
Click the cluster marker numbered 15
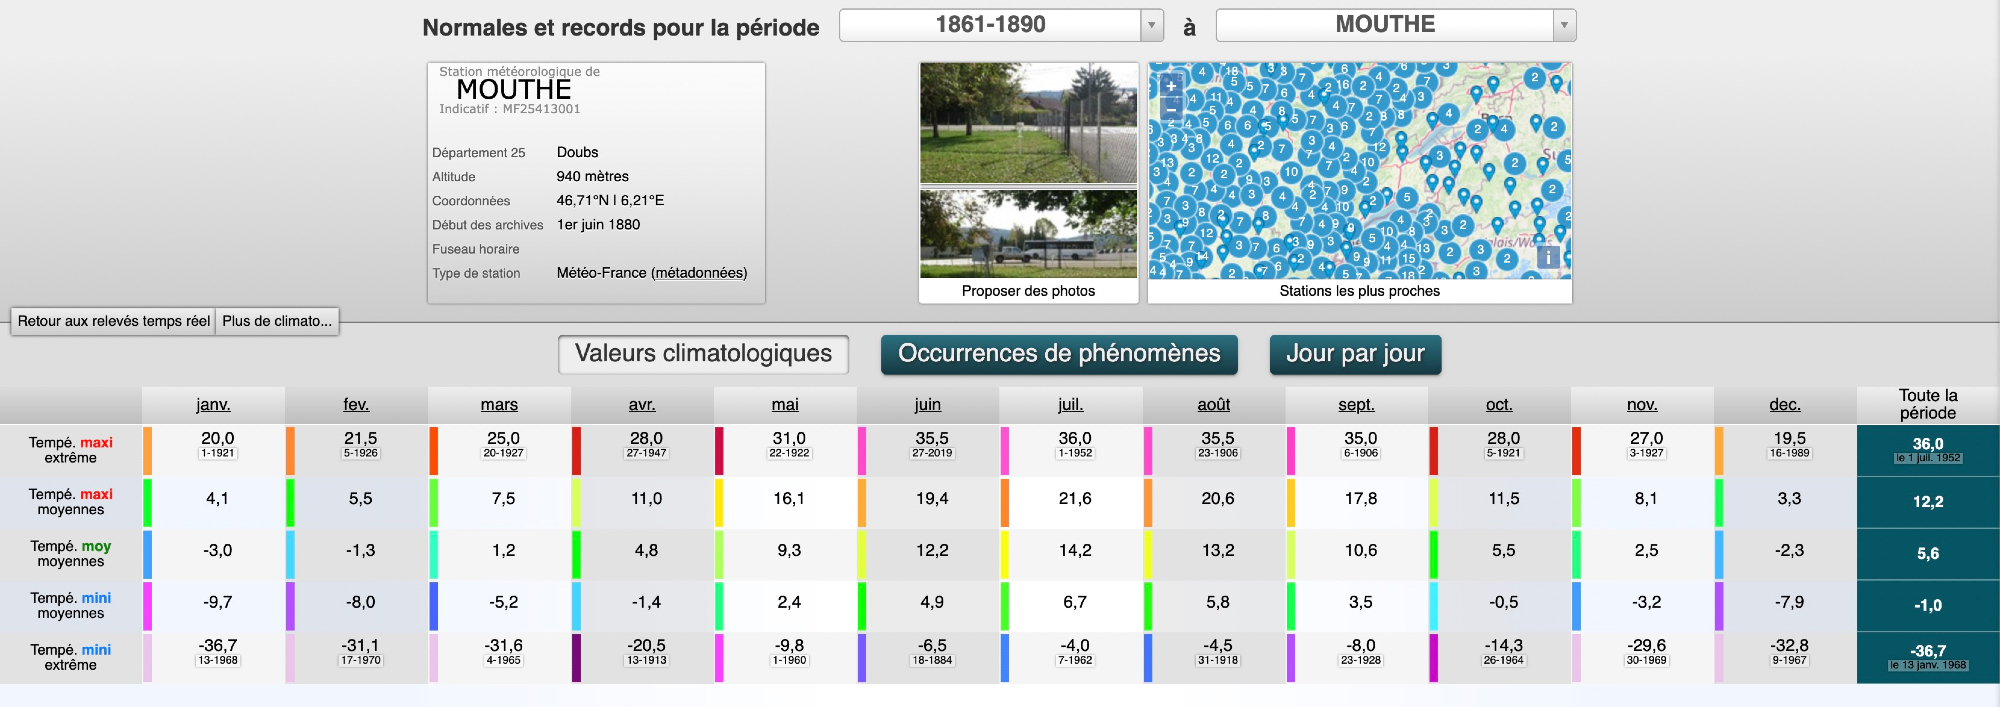(x=1408, y=258)
